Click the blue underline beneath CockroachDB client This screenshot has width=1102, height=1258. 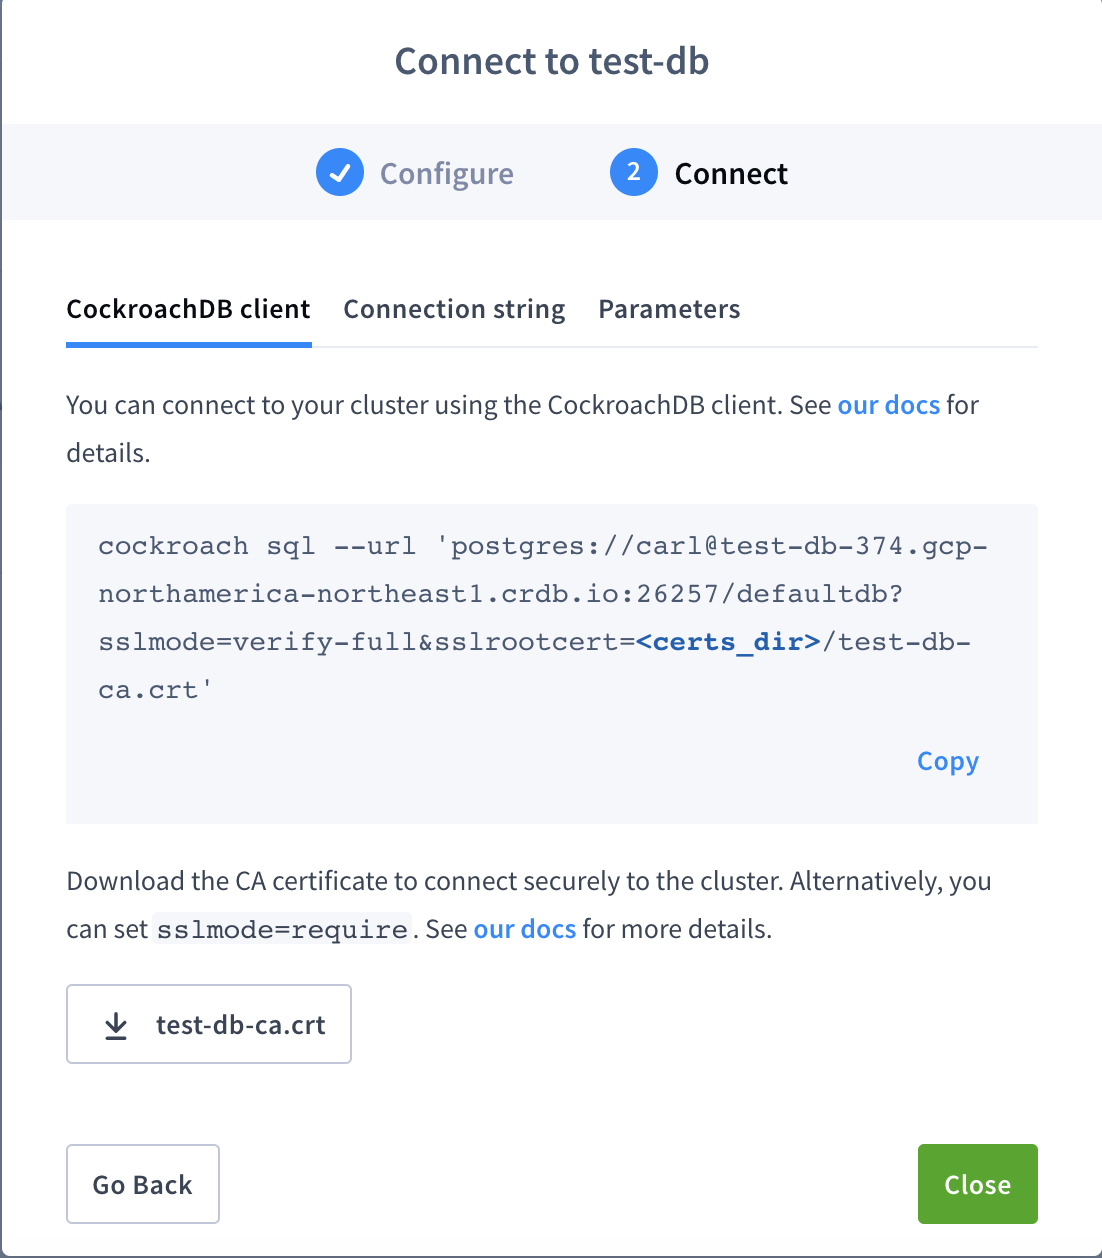(x=188, y=344)
